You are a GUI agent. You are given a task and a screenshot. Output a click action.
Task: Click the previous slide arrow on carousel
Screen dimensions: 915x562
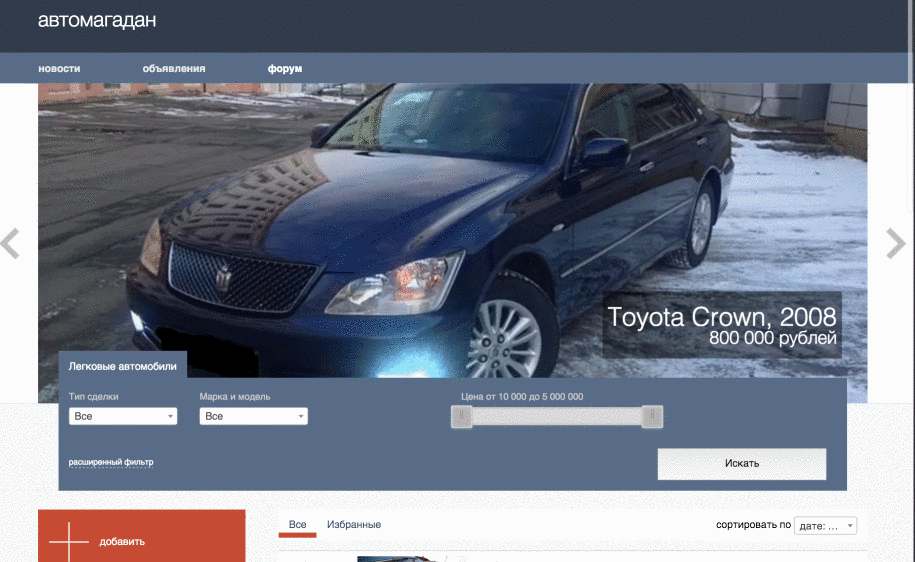tap(10, 244)
